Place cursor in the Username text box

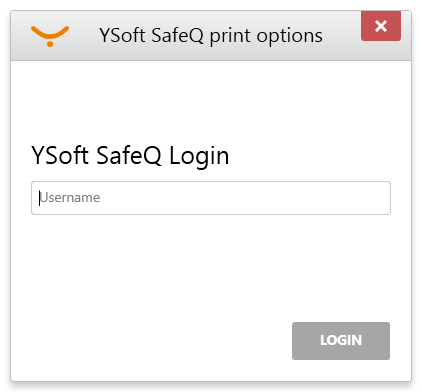tap(211, 198)
